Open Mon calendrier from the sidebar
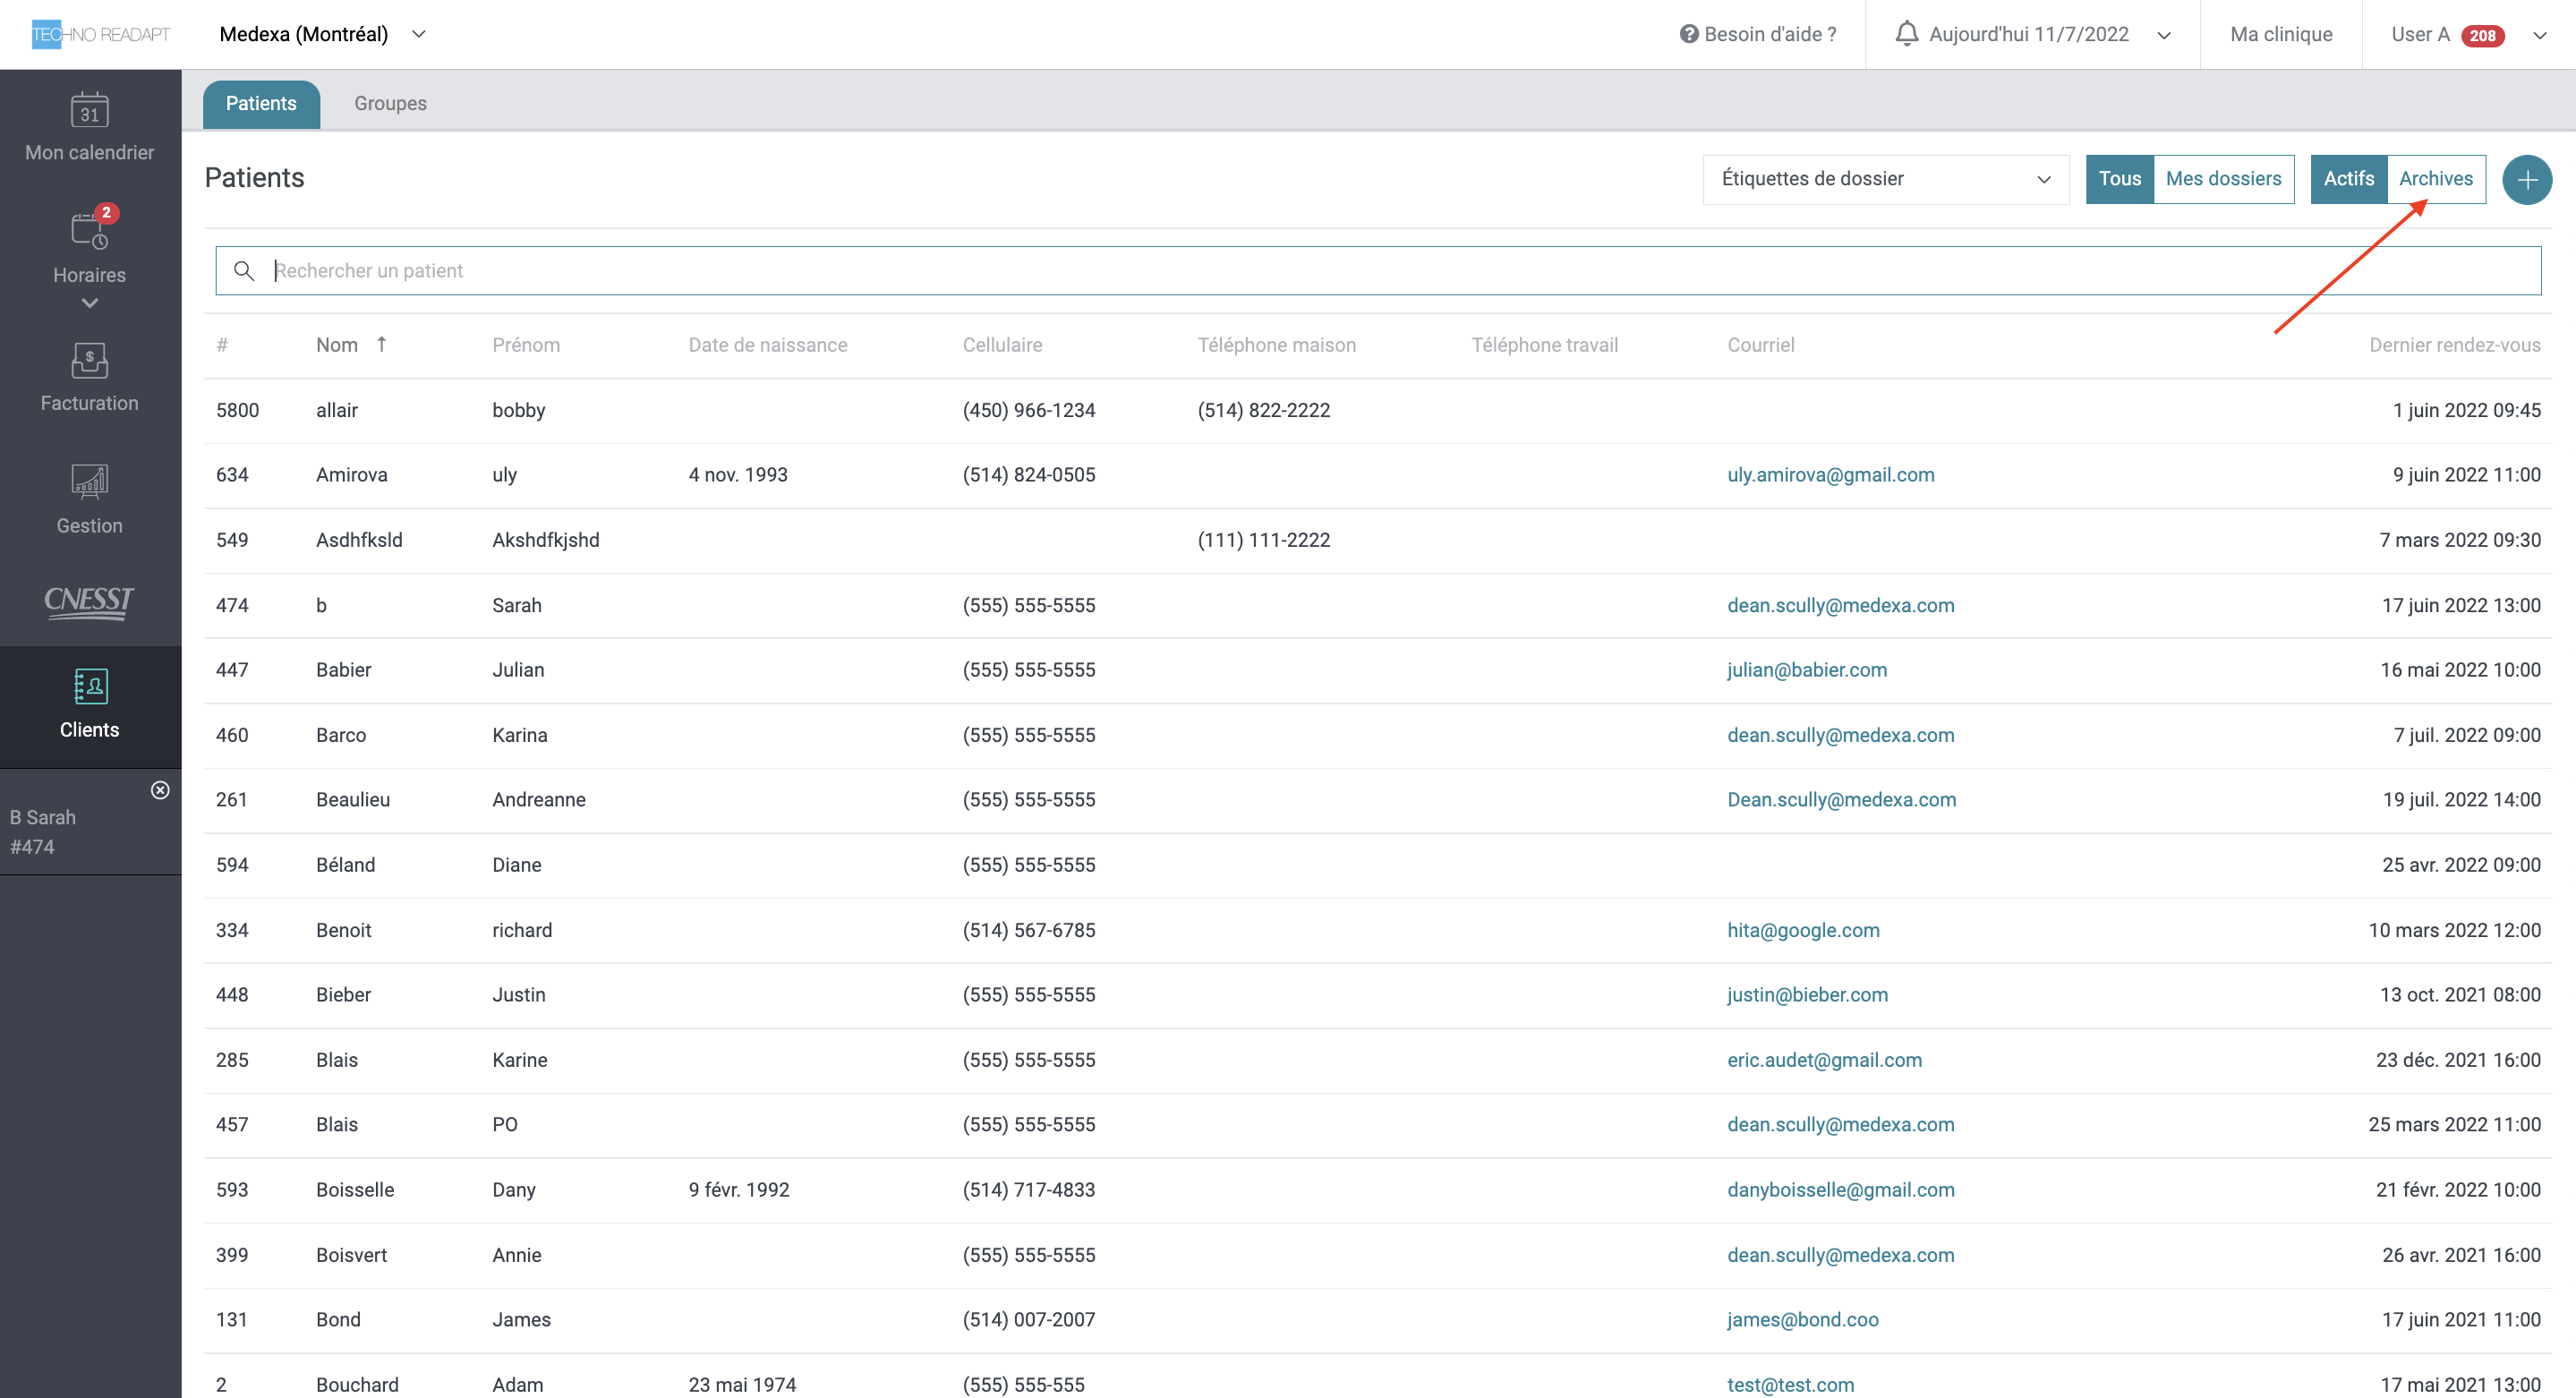The height and width of the screenshot is (1398, 2576). (x=89, y=127)
